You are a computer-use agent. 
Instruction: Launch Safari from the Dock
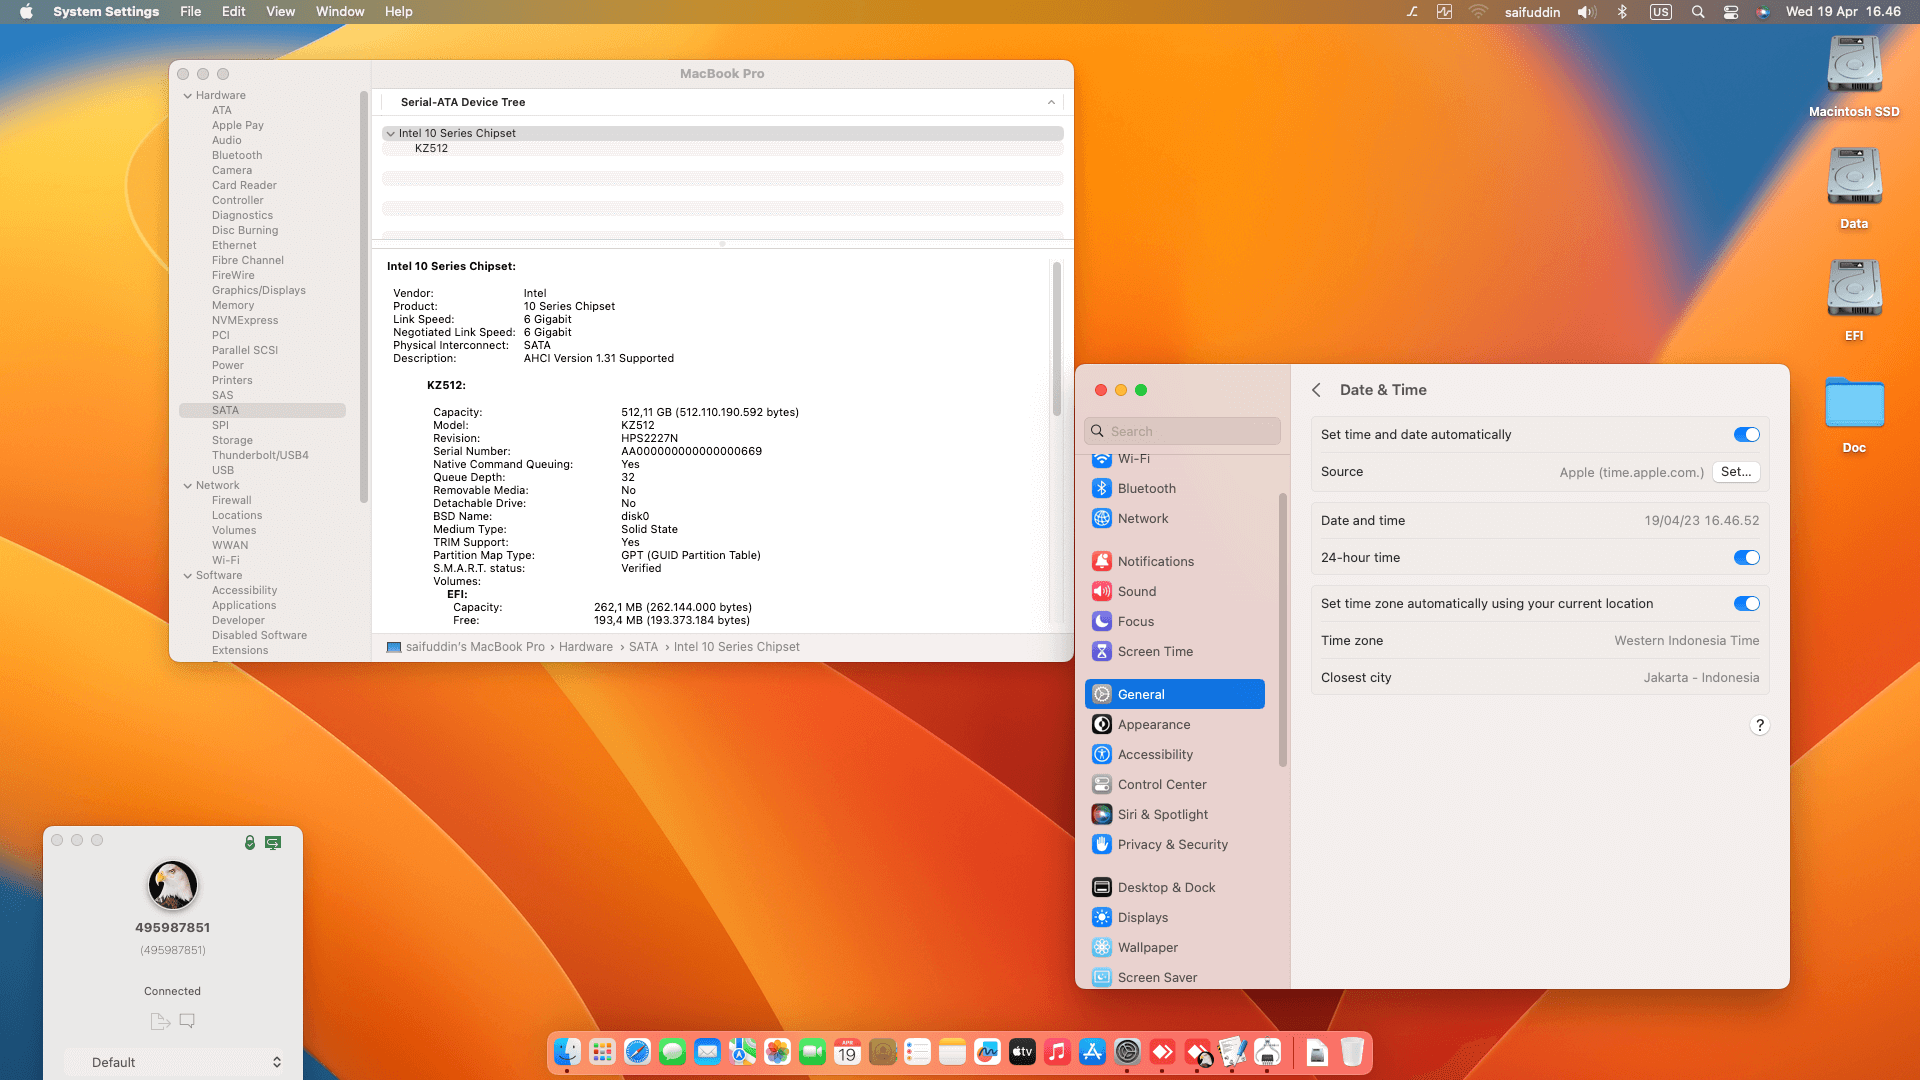[637, 1052]
